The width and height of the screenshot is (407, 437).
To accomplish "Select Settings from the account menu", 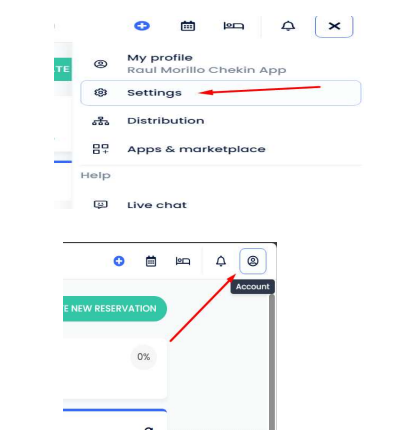I will pyautogui.click(x=221, y=93).
